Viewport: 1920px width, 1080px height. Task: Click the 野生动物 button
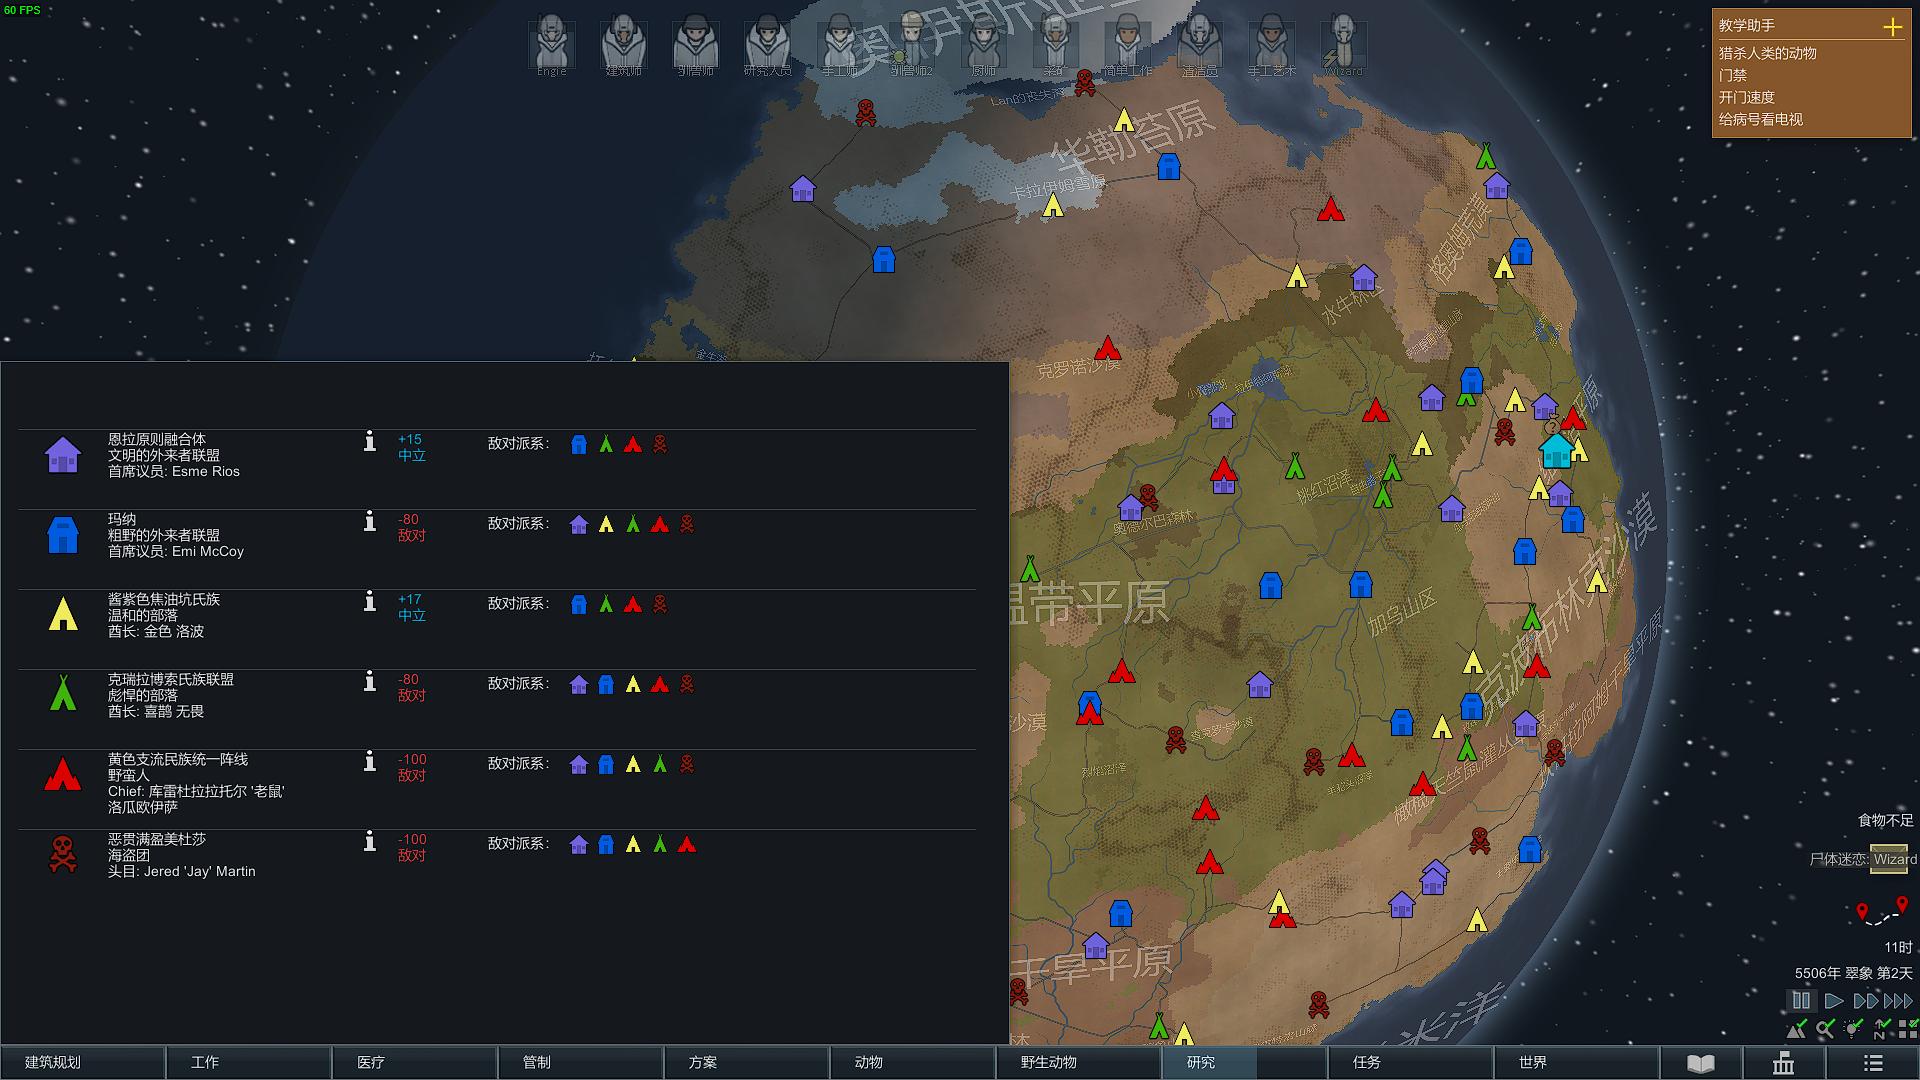pos(1049,1062)
